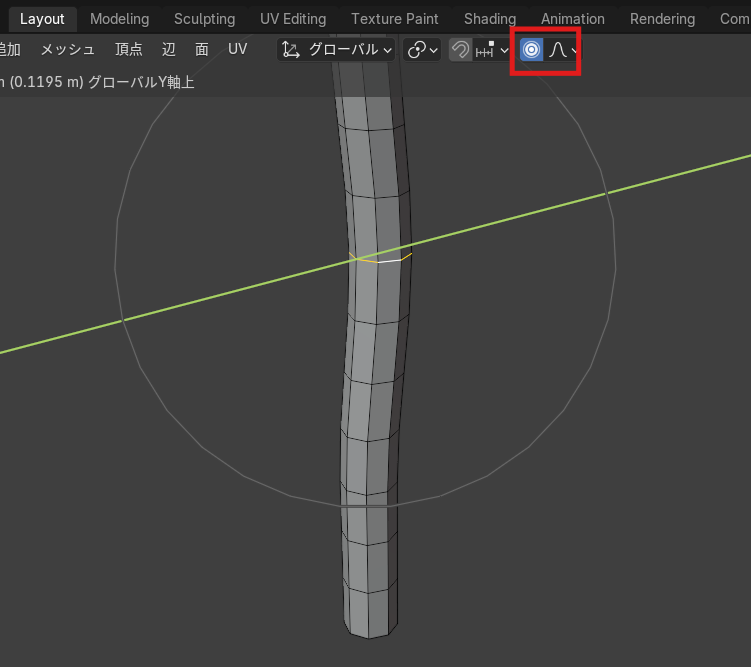Open the Texture Paint workspace tab

tap(395, 19)
